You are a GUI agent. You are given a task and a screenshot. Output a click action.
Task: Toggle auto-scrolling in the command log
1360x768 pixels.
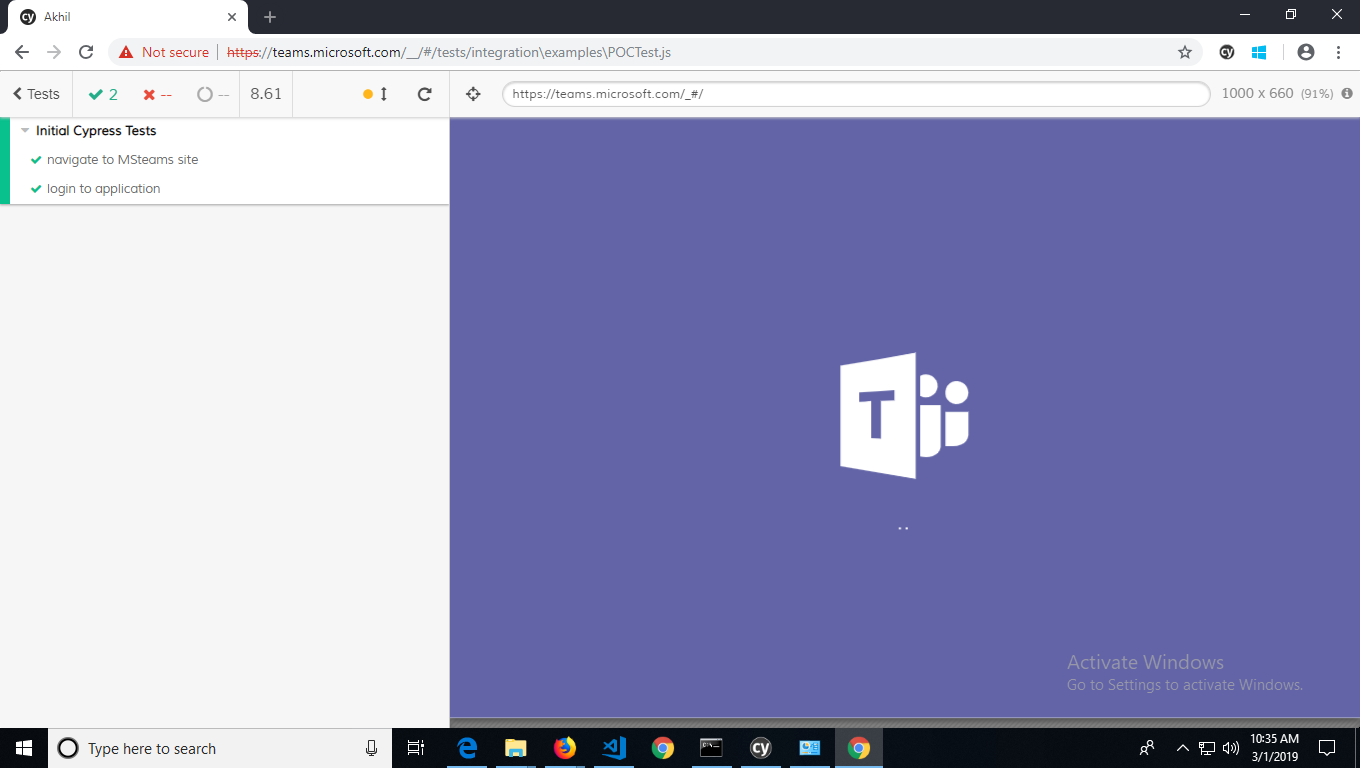coord(376,94)
